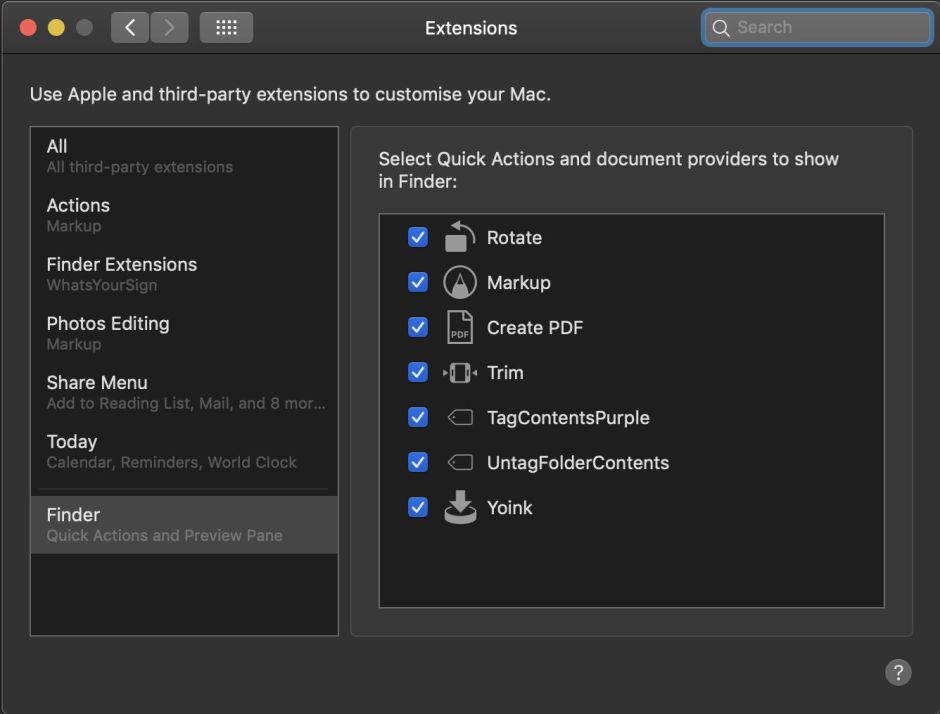The width and height of the screenshot is (940, 714).
Task: Click the Yoink download tray icon
Action: pos(459,507)
